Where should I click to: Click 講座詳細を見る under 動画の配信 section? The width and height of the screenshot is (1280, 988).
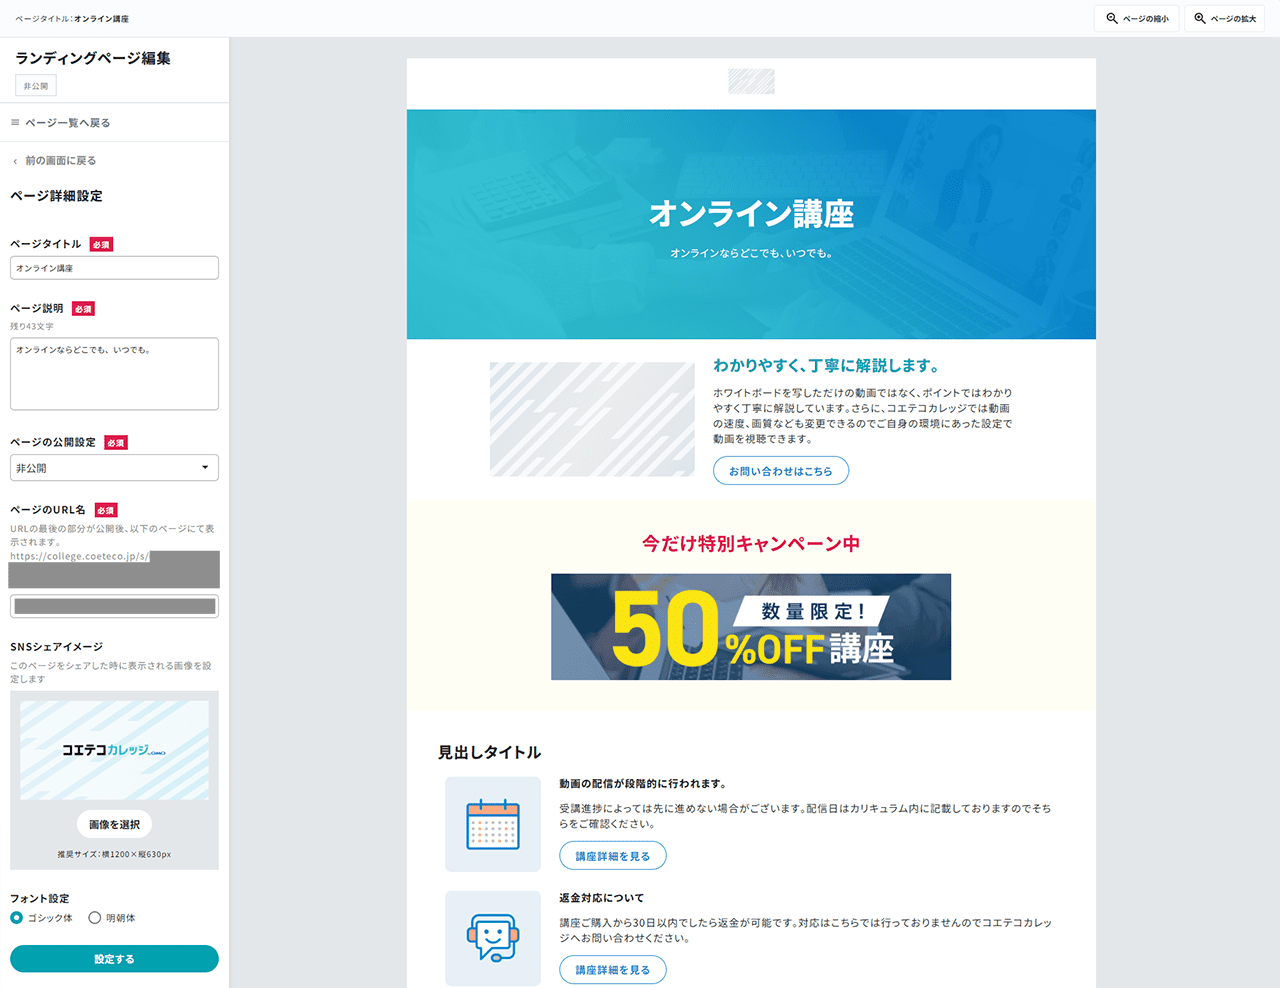coord(613,855)
